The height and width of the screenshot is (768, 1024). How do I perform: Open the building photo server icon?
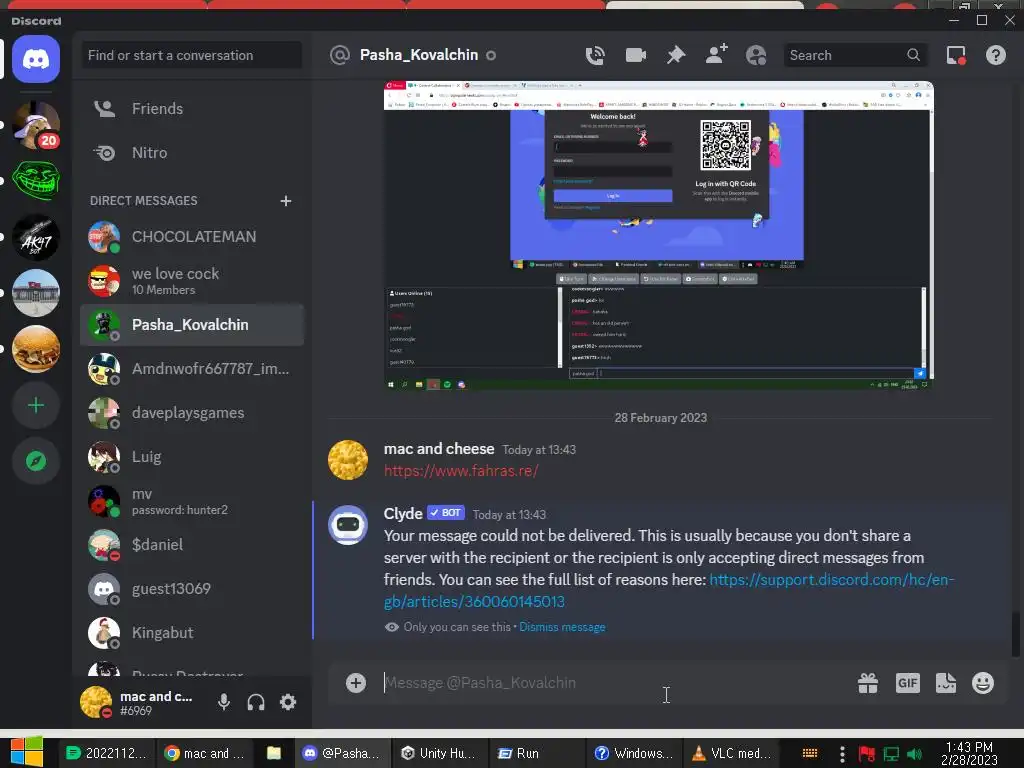click(x=36, y=293)
